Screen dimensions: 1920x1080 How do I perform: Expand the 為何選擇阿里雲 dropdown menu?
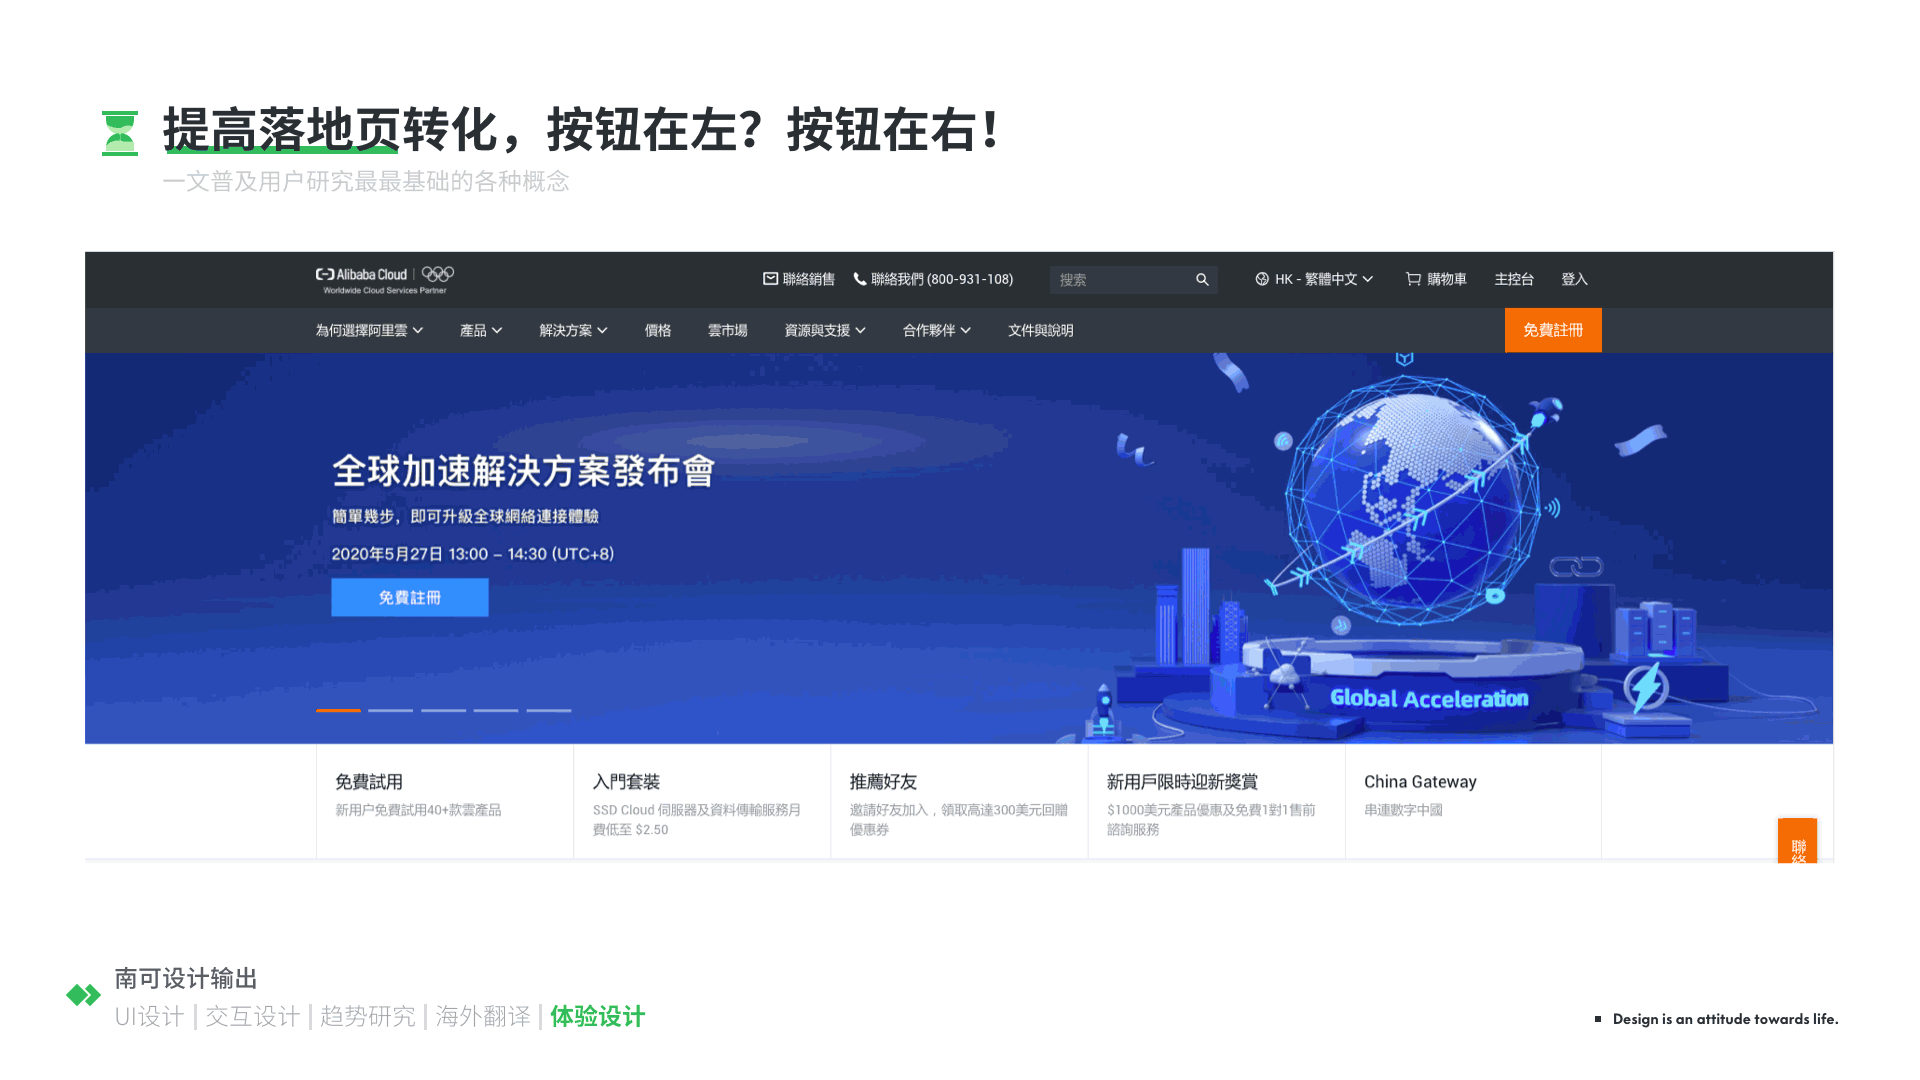pyautogui.click(x=369, y=331)
